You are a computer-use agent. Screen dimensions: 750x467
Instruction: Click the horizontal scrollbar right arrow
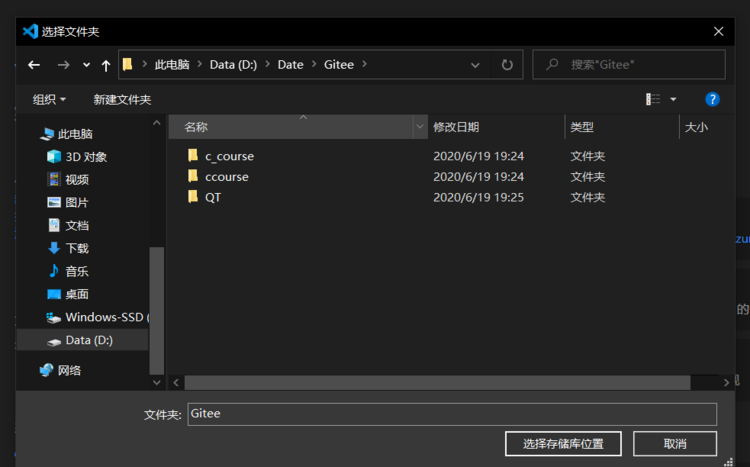pyautogui.click(x=726, y=382)
